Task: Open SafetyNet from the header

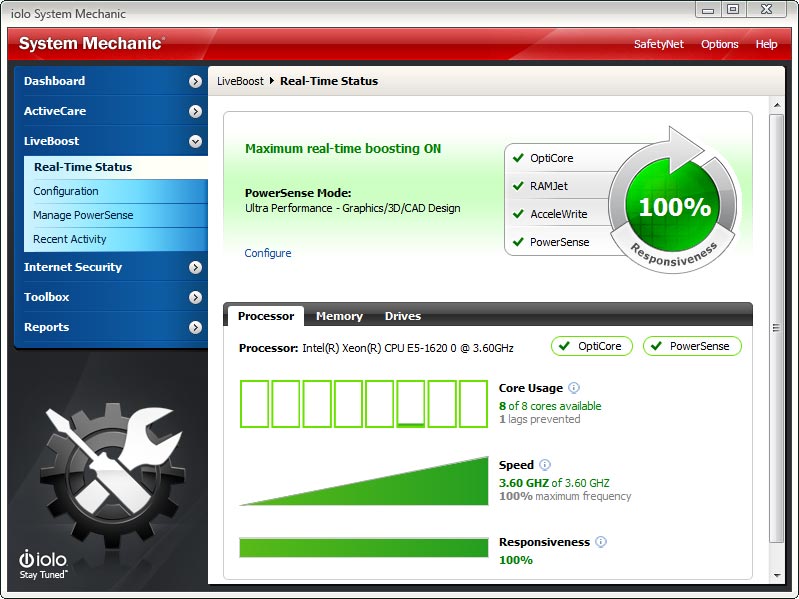Action: [x=658, y=44]
